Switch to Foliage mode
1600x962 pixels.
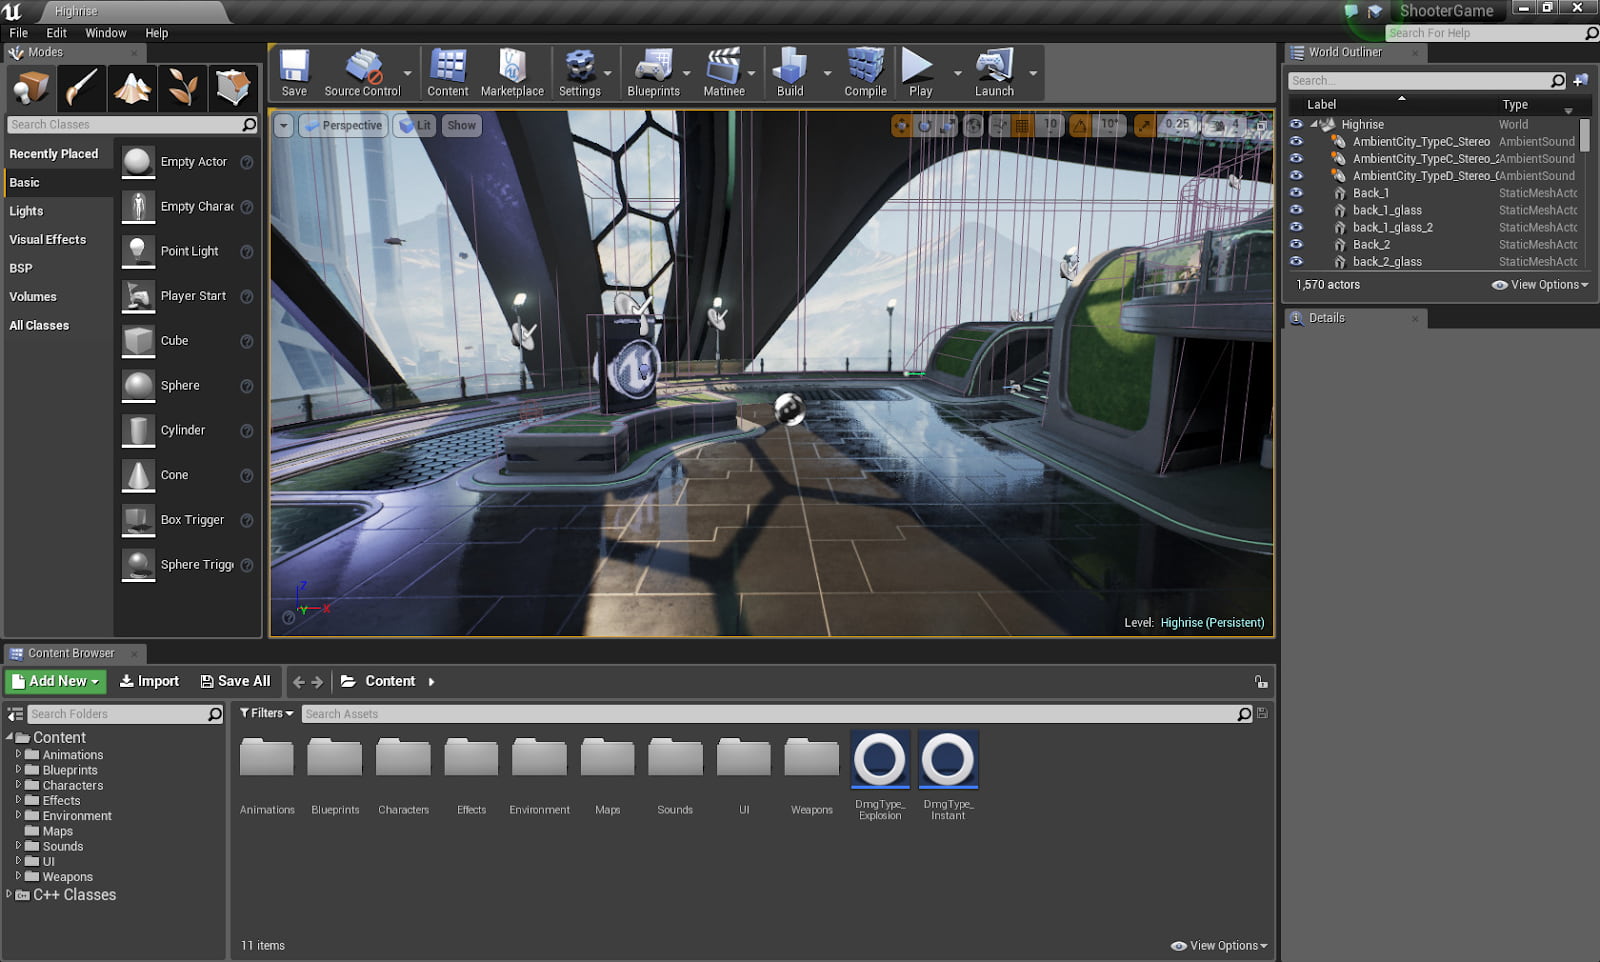pos(181,88)
